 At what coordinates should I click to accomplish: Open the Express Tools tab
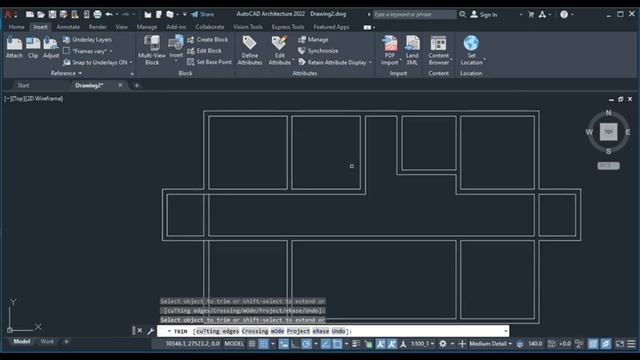pyautogui.click(x=288, y=27)
